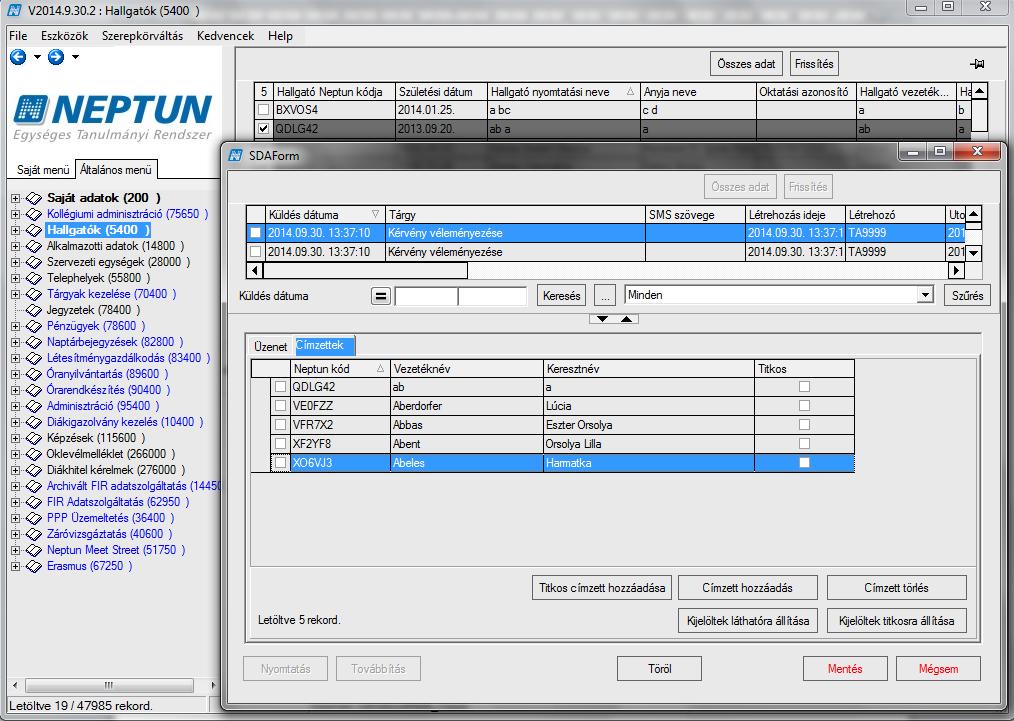1014x721 pixels.
Task: Tick the row checkbox for recipient XO6VJ3
Action: [280, 463]
